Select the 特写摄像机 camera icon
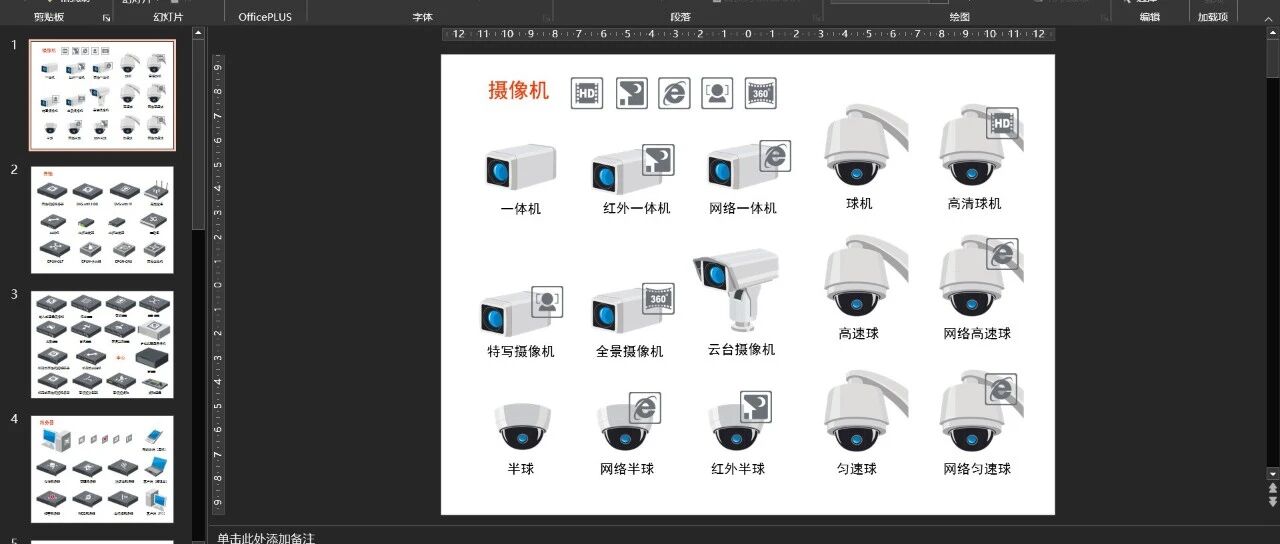The width and height of the screenshot is (1280, 544). (x=521, y=310)
